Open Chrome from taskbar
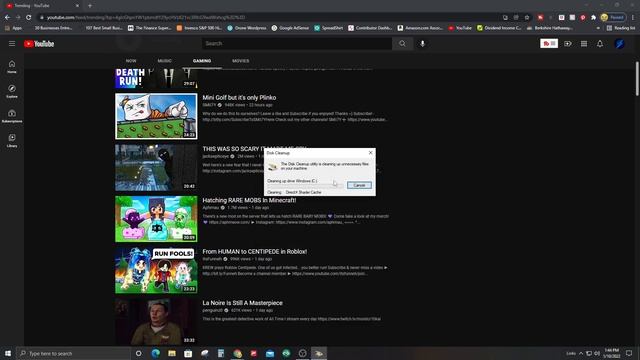 [x=237, y=353]
